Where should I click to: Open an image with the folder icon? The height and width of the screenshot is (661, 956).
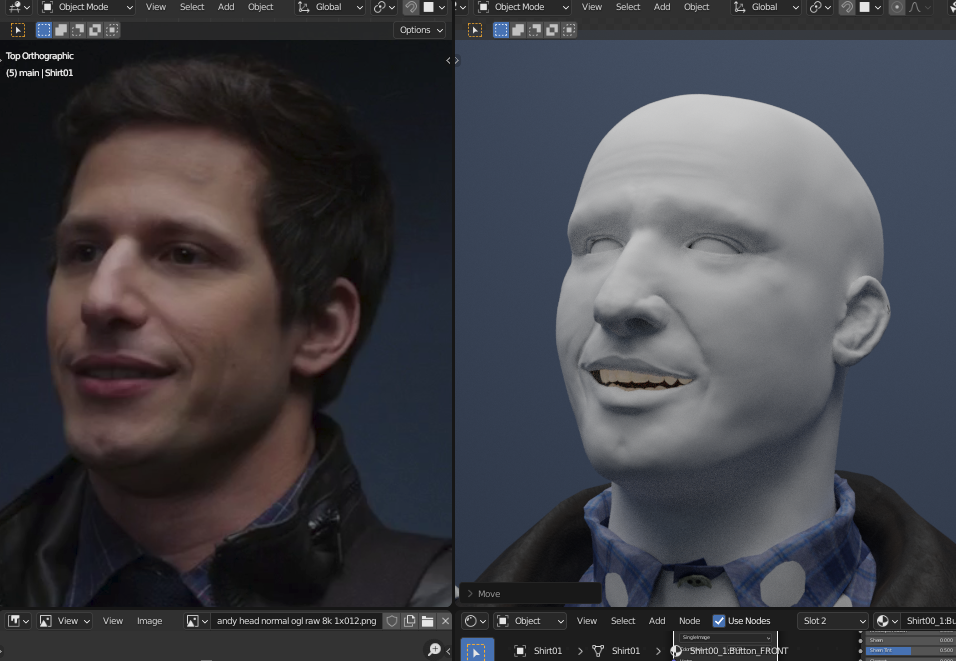pos(427,621)
